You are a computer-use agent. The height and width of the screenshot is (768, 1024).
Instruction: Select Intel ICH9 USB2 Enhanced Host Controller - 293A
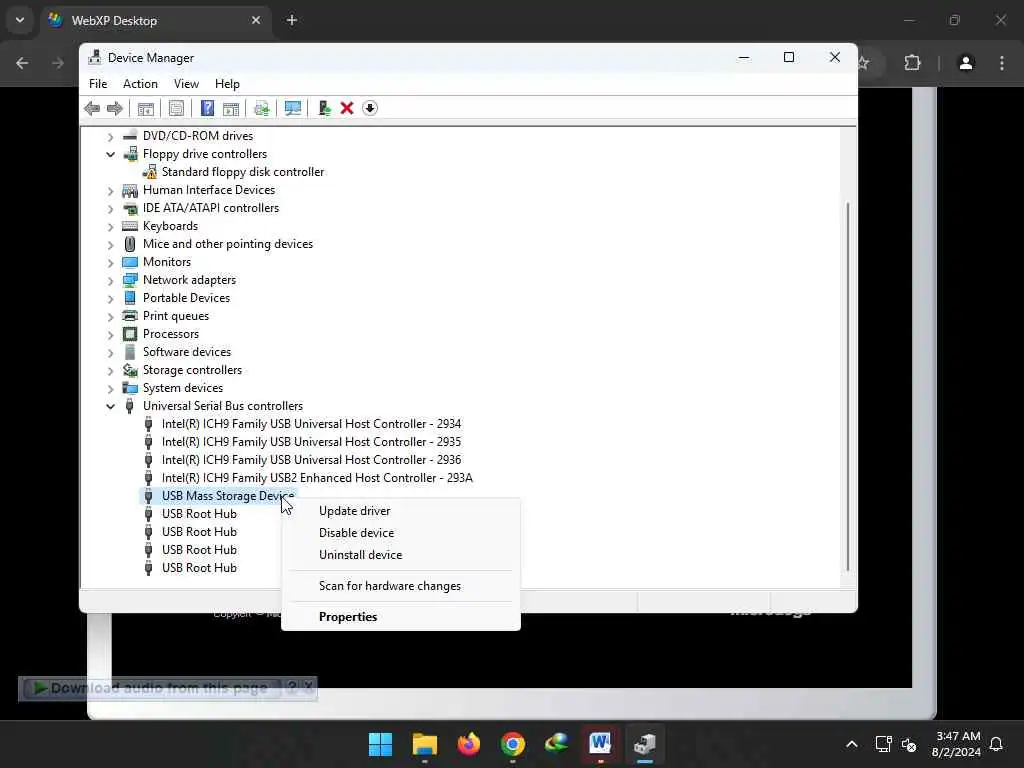tap(317, 478)
